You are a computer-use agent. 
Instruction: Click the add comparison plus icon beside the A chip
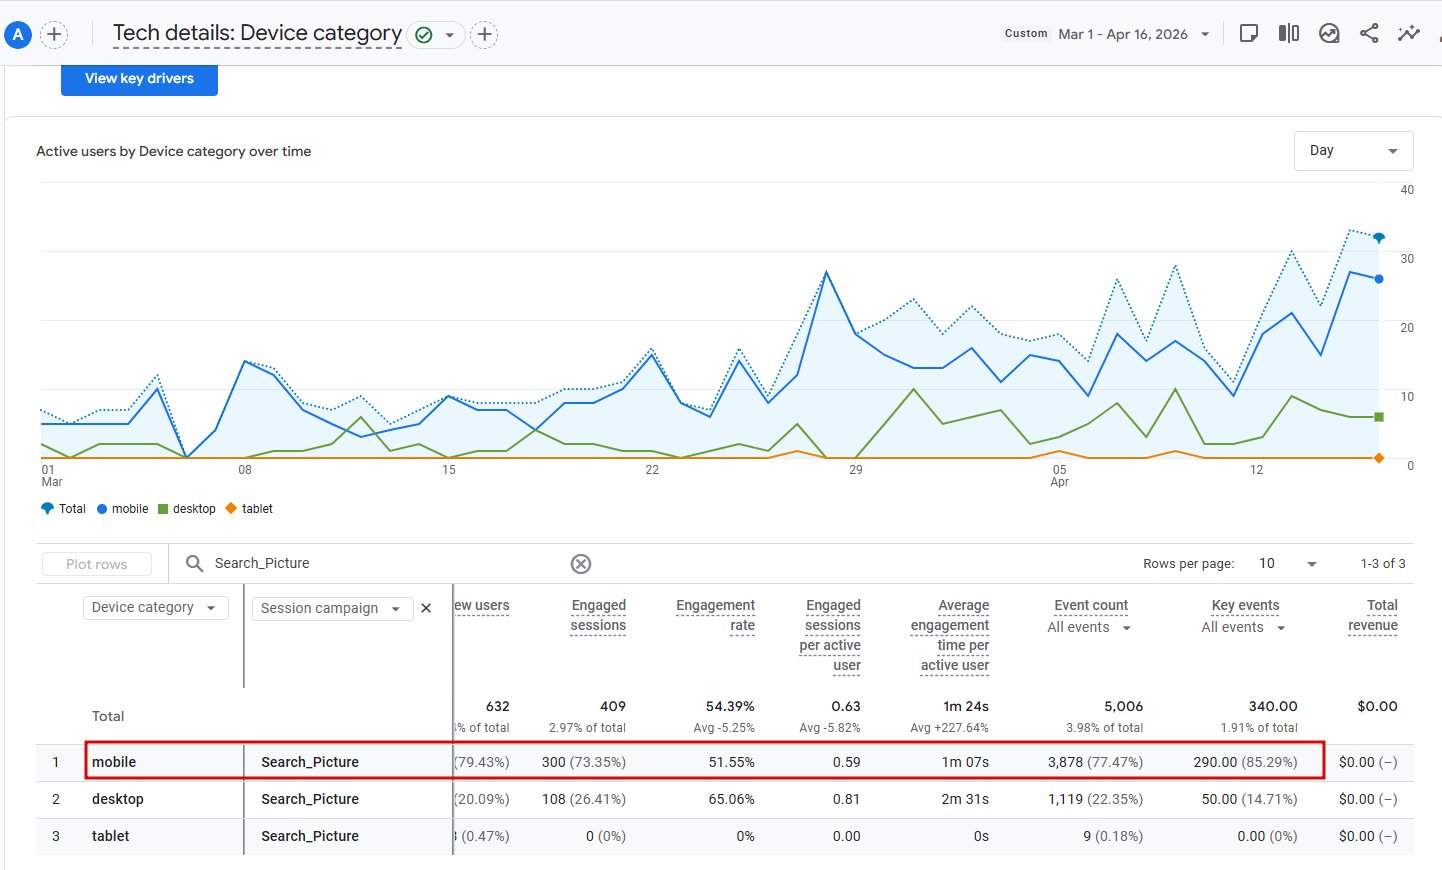[54, 35]
